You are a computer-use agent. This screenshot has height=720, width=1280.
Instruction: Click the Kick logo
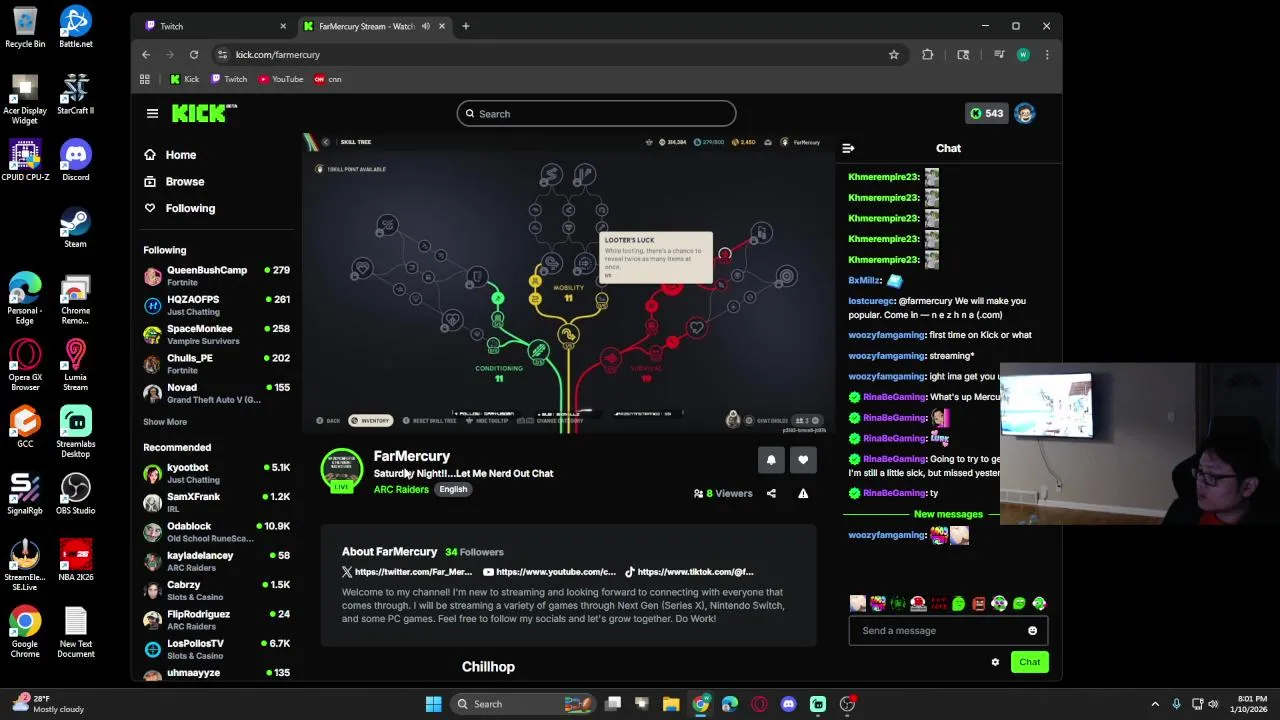pyautogui.click(x=203, y=113)
